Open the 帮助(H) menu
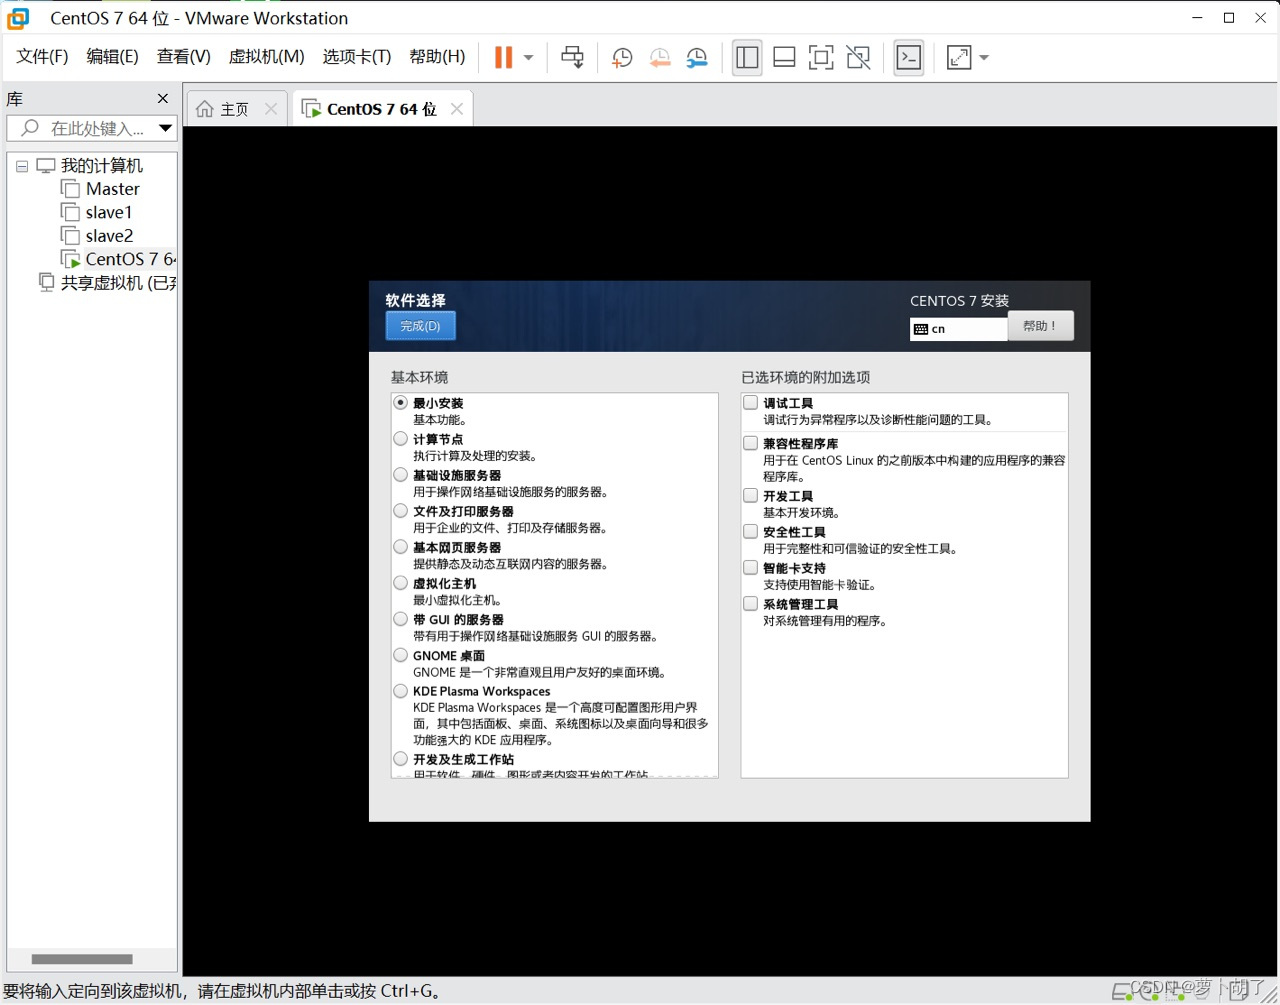 click(437, 57)
